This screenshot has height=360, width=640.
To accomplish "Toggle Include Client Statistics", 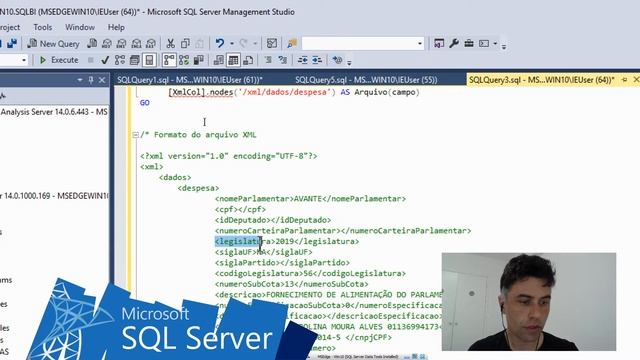I will [199, 60].
